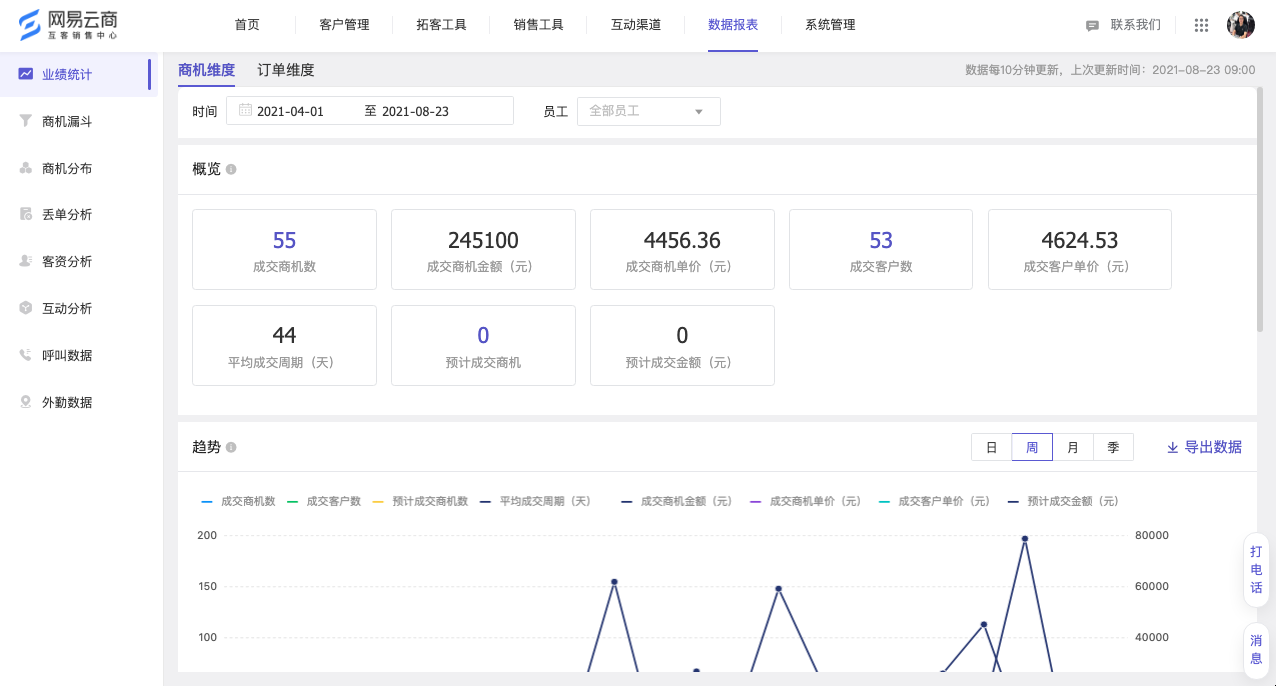This screenshot has width=1276, height=686.
Task: Open the user avatar menu
Action: [x=1240, y=25]
